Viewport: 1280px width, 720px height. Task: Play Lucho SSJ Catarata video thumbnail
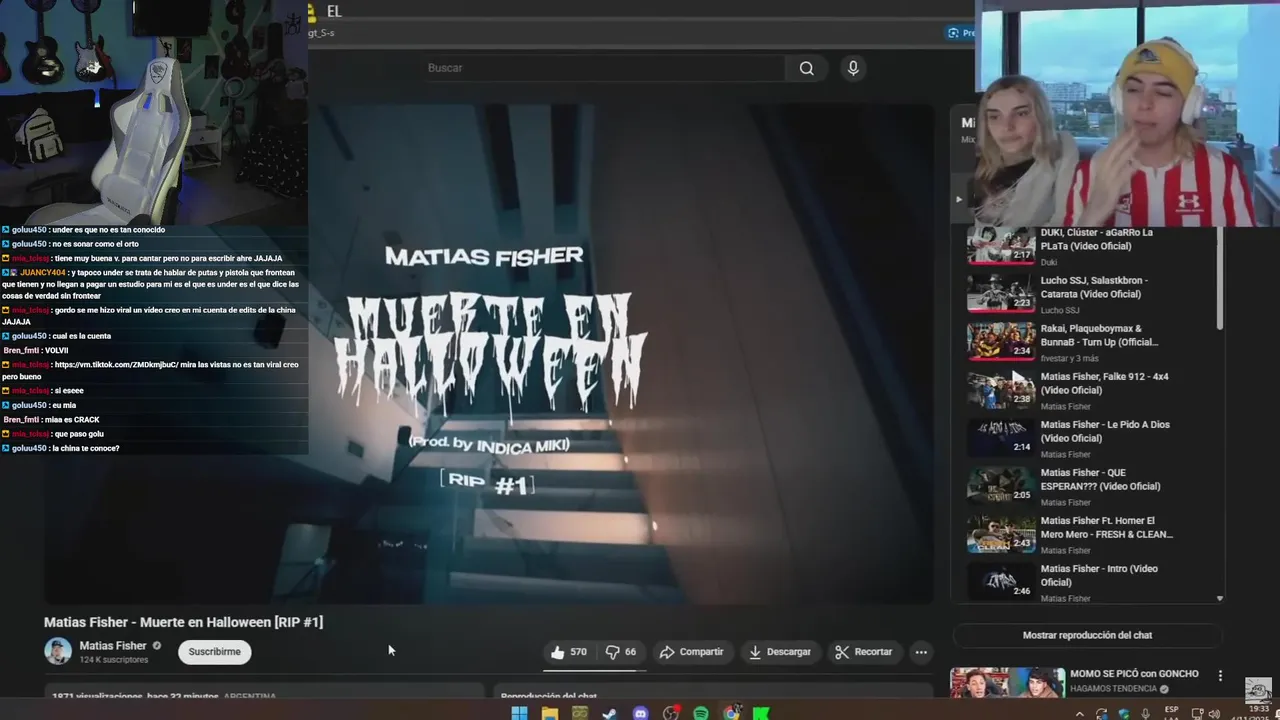coord(1001,294)
